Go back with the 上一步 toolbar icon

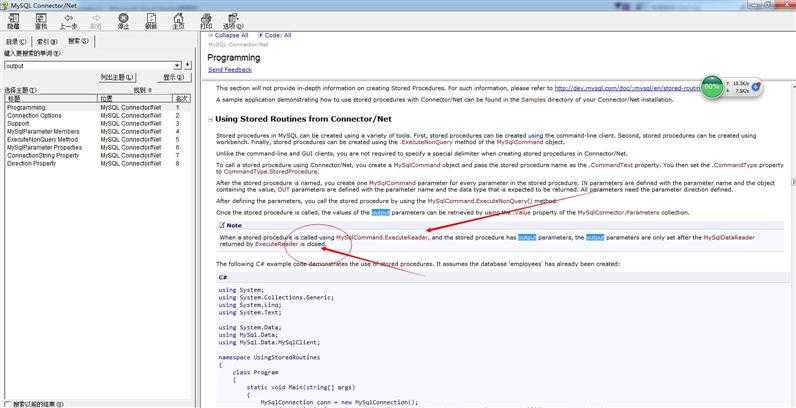[x=68, y=21]
